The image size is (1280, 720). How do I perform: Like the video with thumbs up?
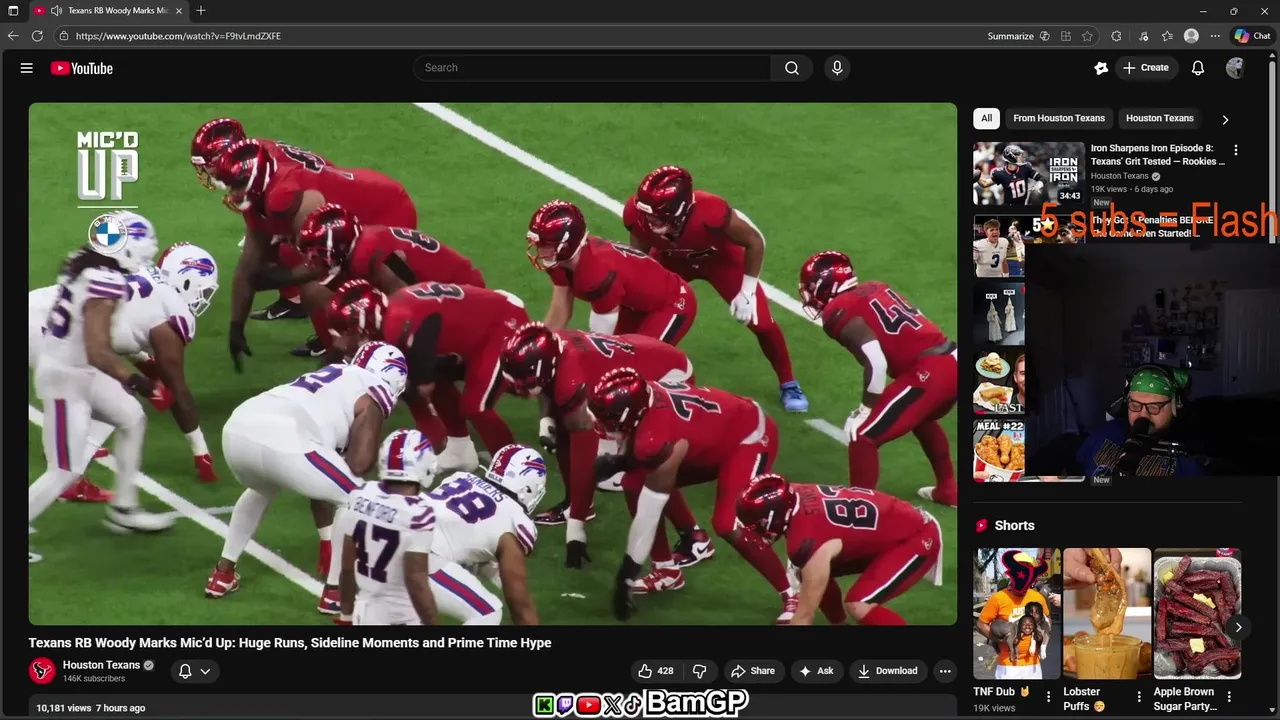[656, 671]
